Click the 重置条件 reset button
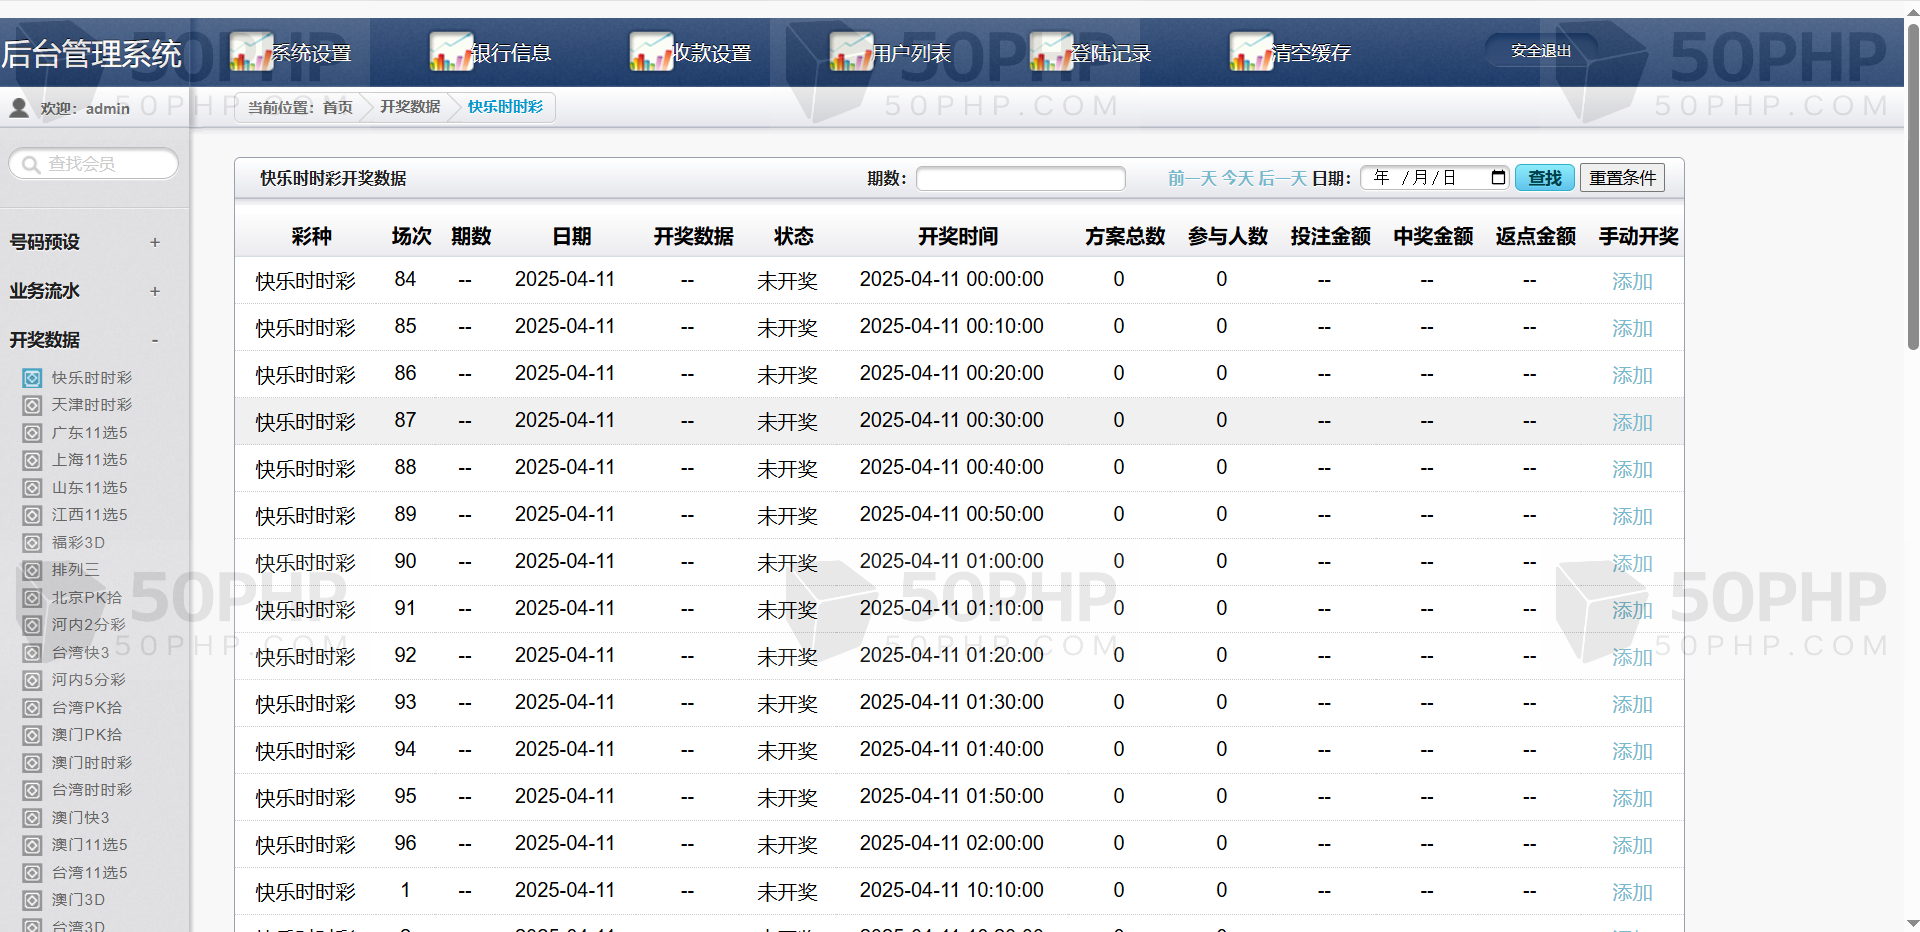 tap(1622, 178)
